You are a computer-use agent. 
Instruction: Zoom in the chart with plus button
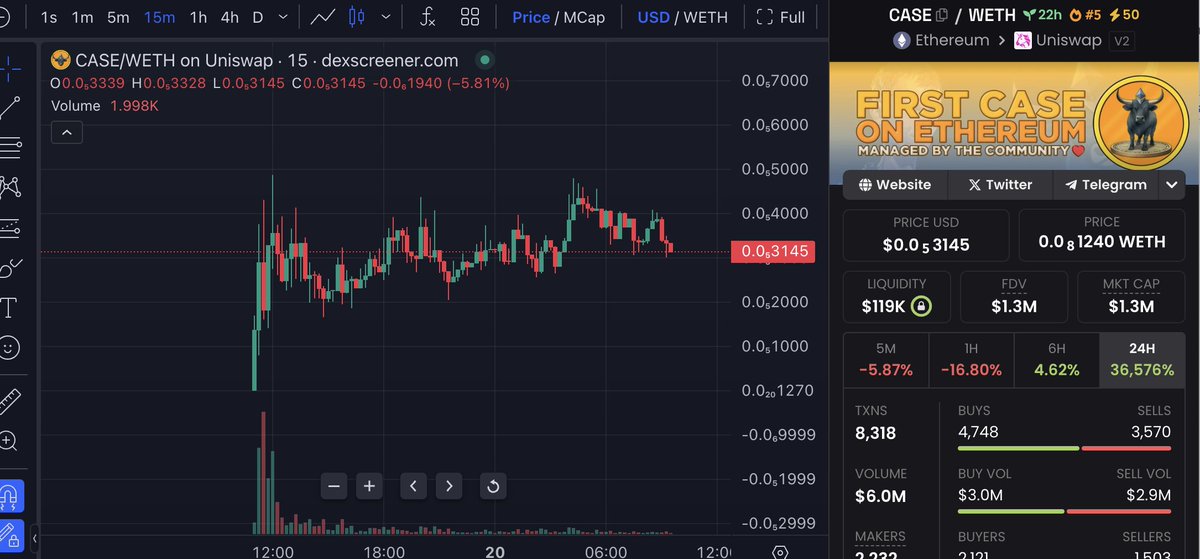tap(369, 486)
